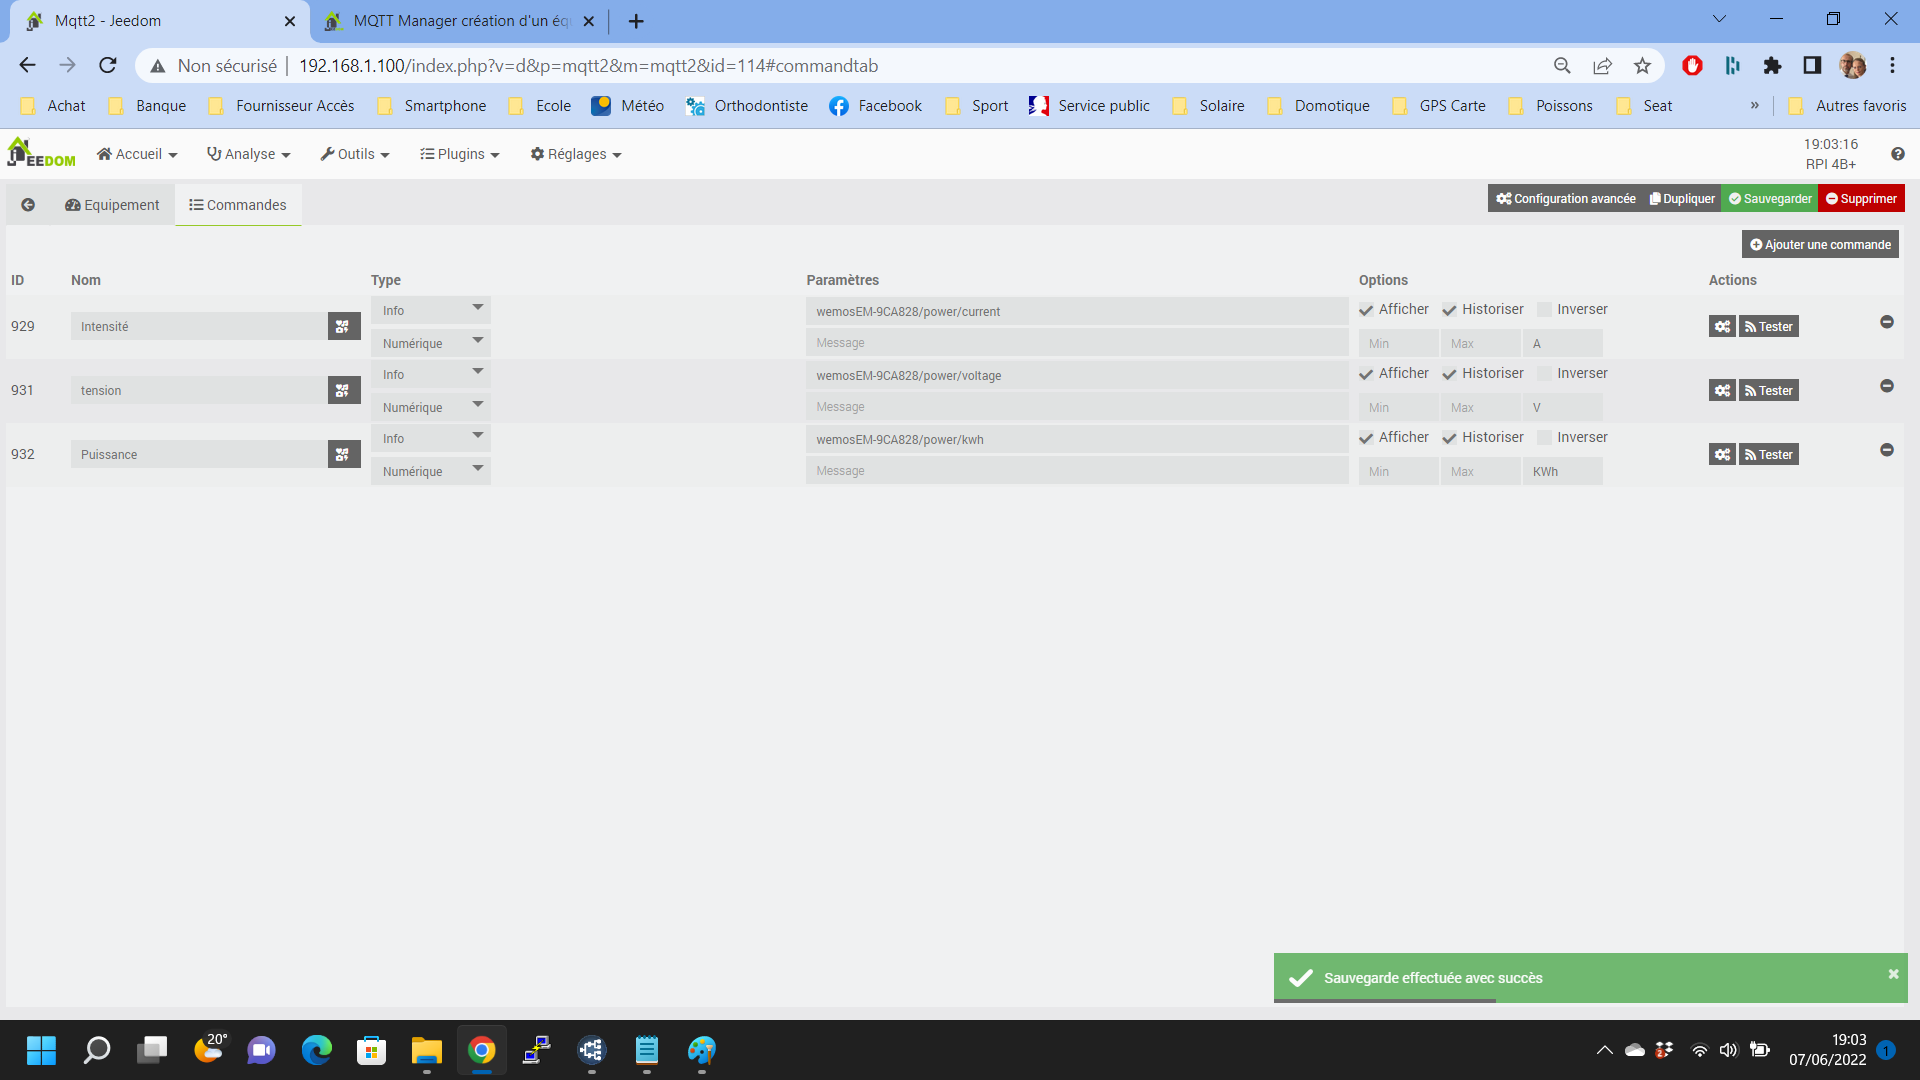Open the help question mark icon
The height and width of the screenshot is (1080, 1920).
(x=1897, y=154)
